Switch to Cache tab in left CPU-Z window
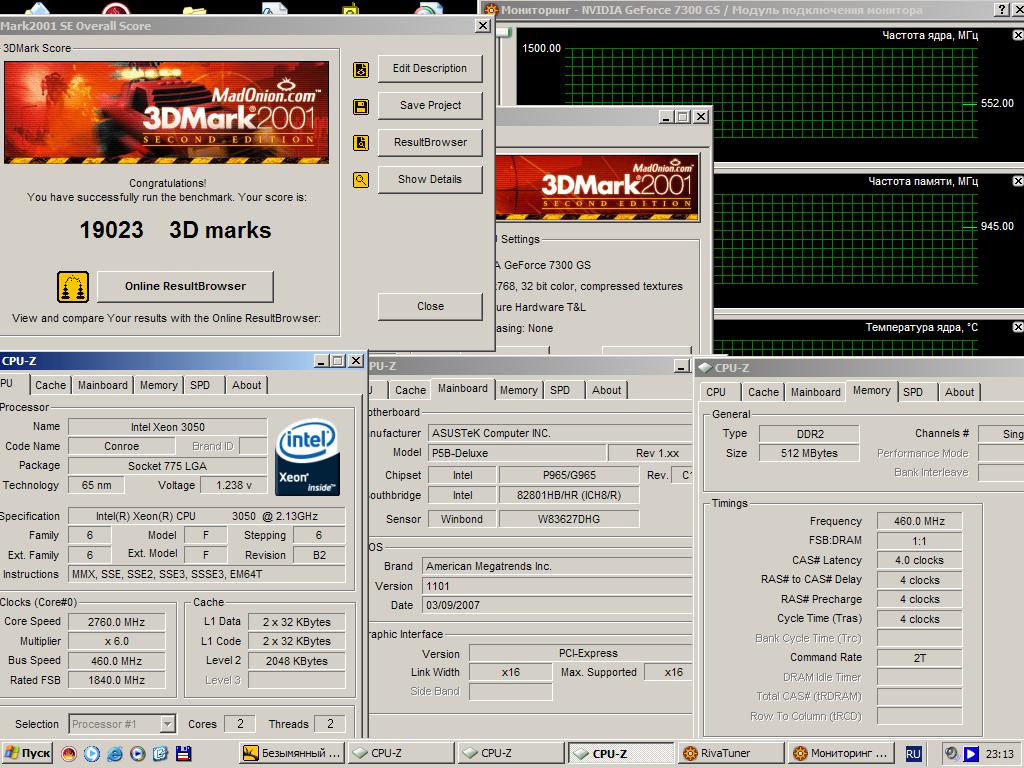Image resolution: width=1024 pixels, height=768 pixels. (x=50, y=385)
